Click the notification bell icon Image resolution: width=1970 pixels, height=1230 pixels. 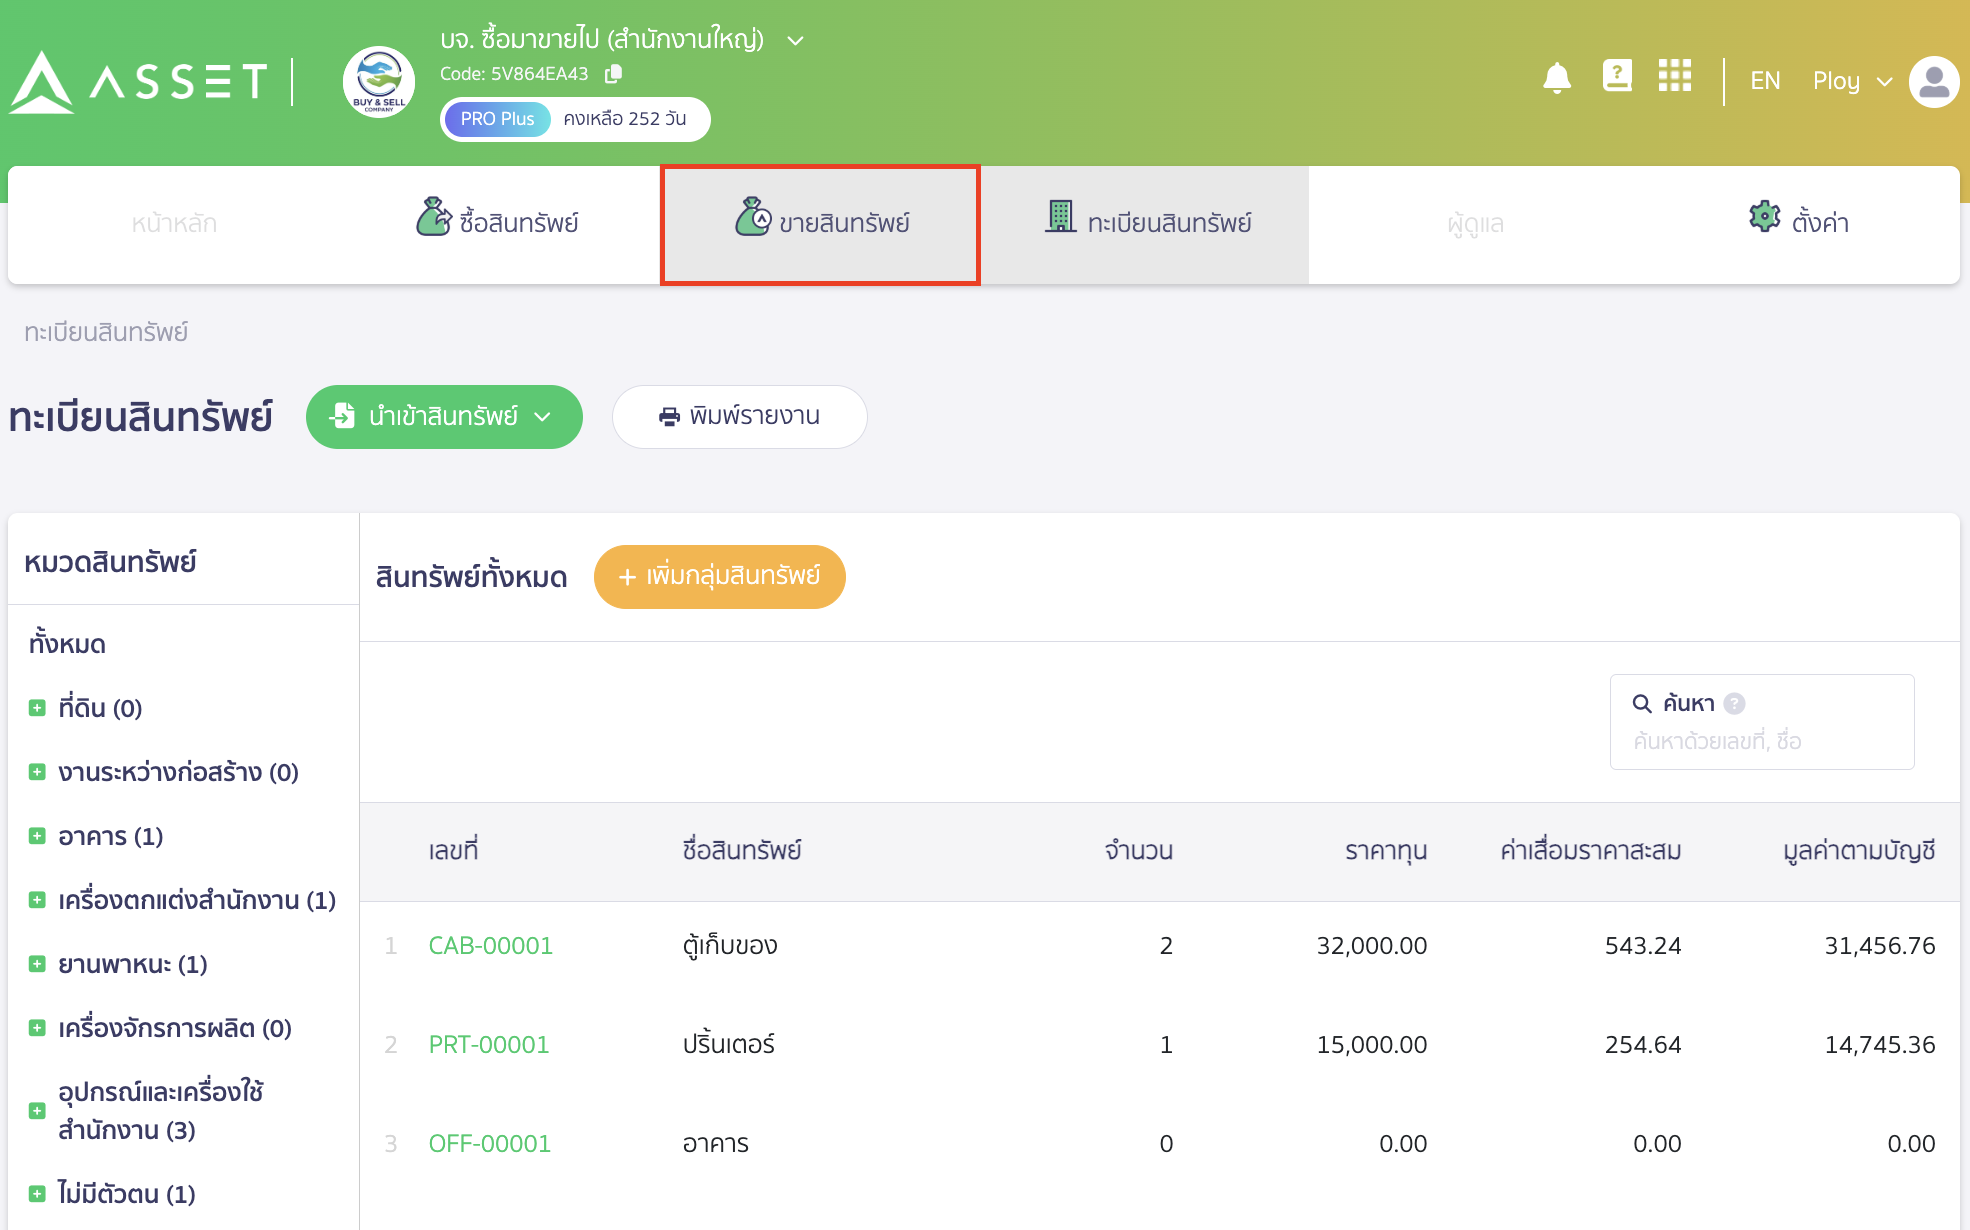(1556, 78)
